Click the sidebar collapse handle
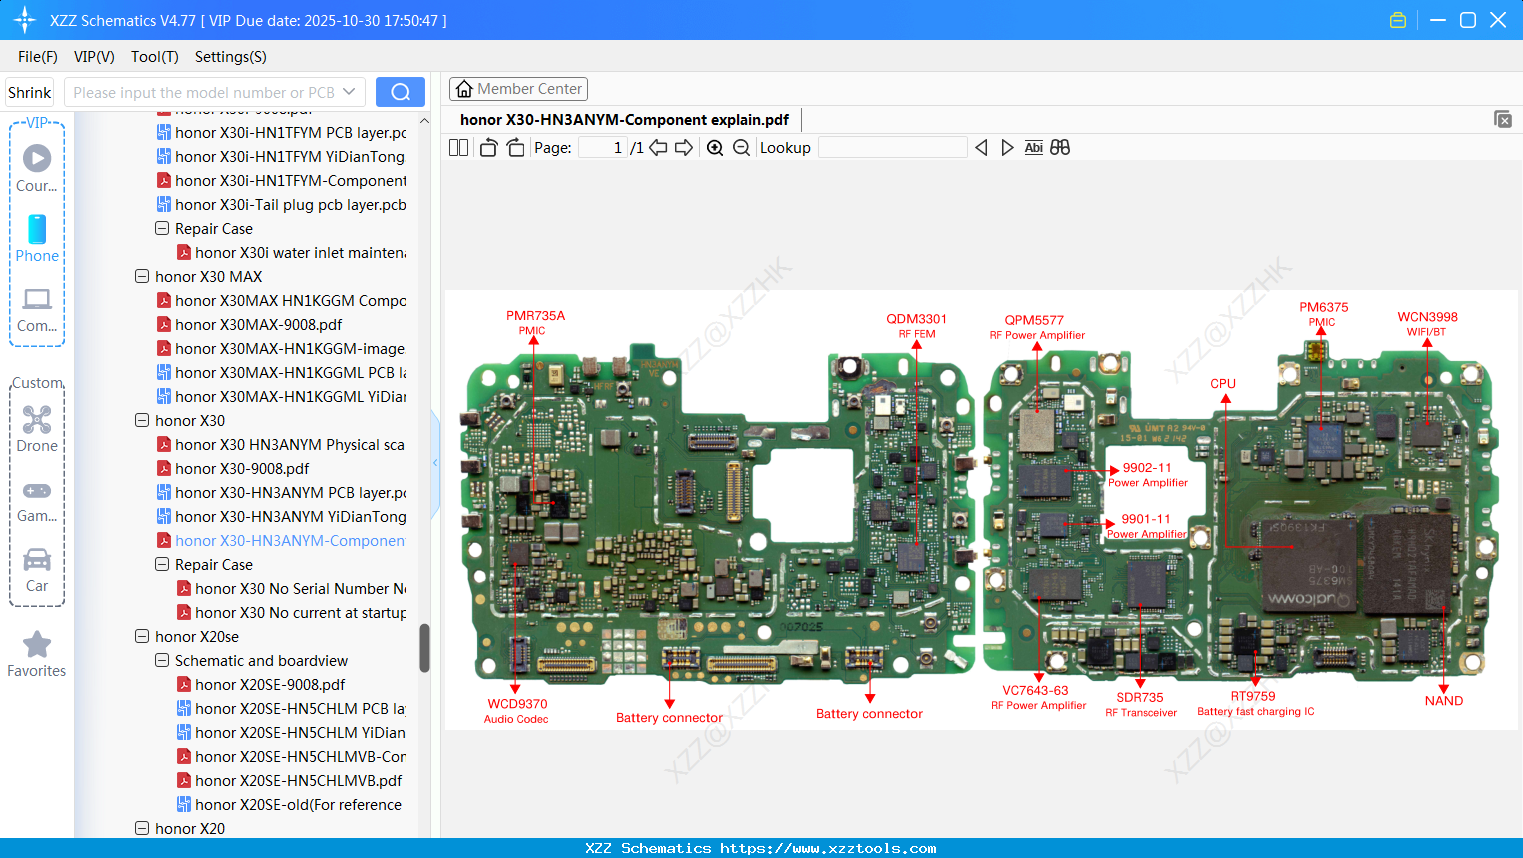This screenshot has width=1523, height=858. pyautogui.click(x=435, y=463)
